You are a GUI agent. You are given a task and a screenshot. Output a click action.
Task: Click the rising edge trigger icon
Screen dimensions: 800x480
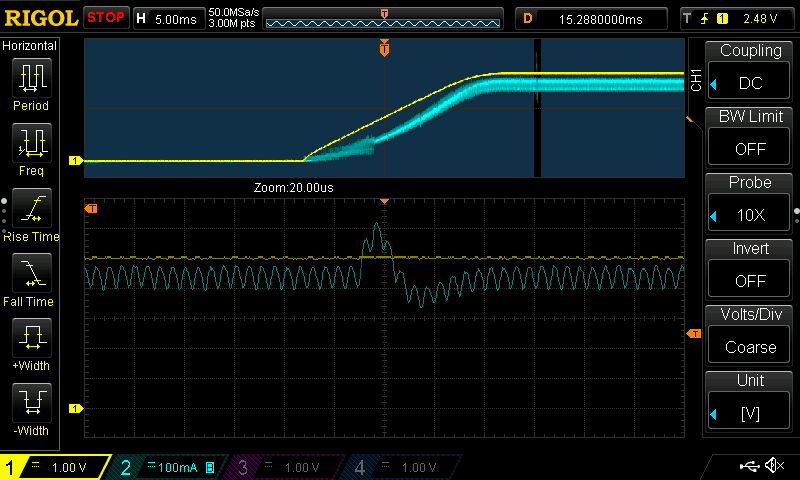(705, 19)
